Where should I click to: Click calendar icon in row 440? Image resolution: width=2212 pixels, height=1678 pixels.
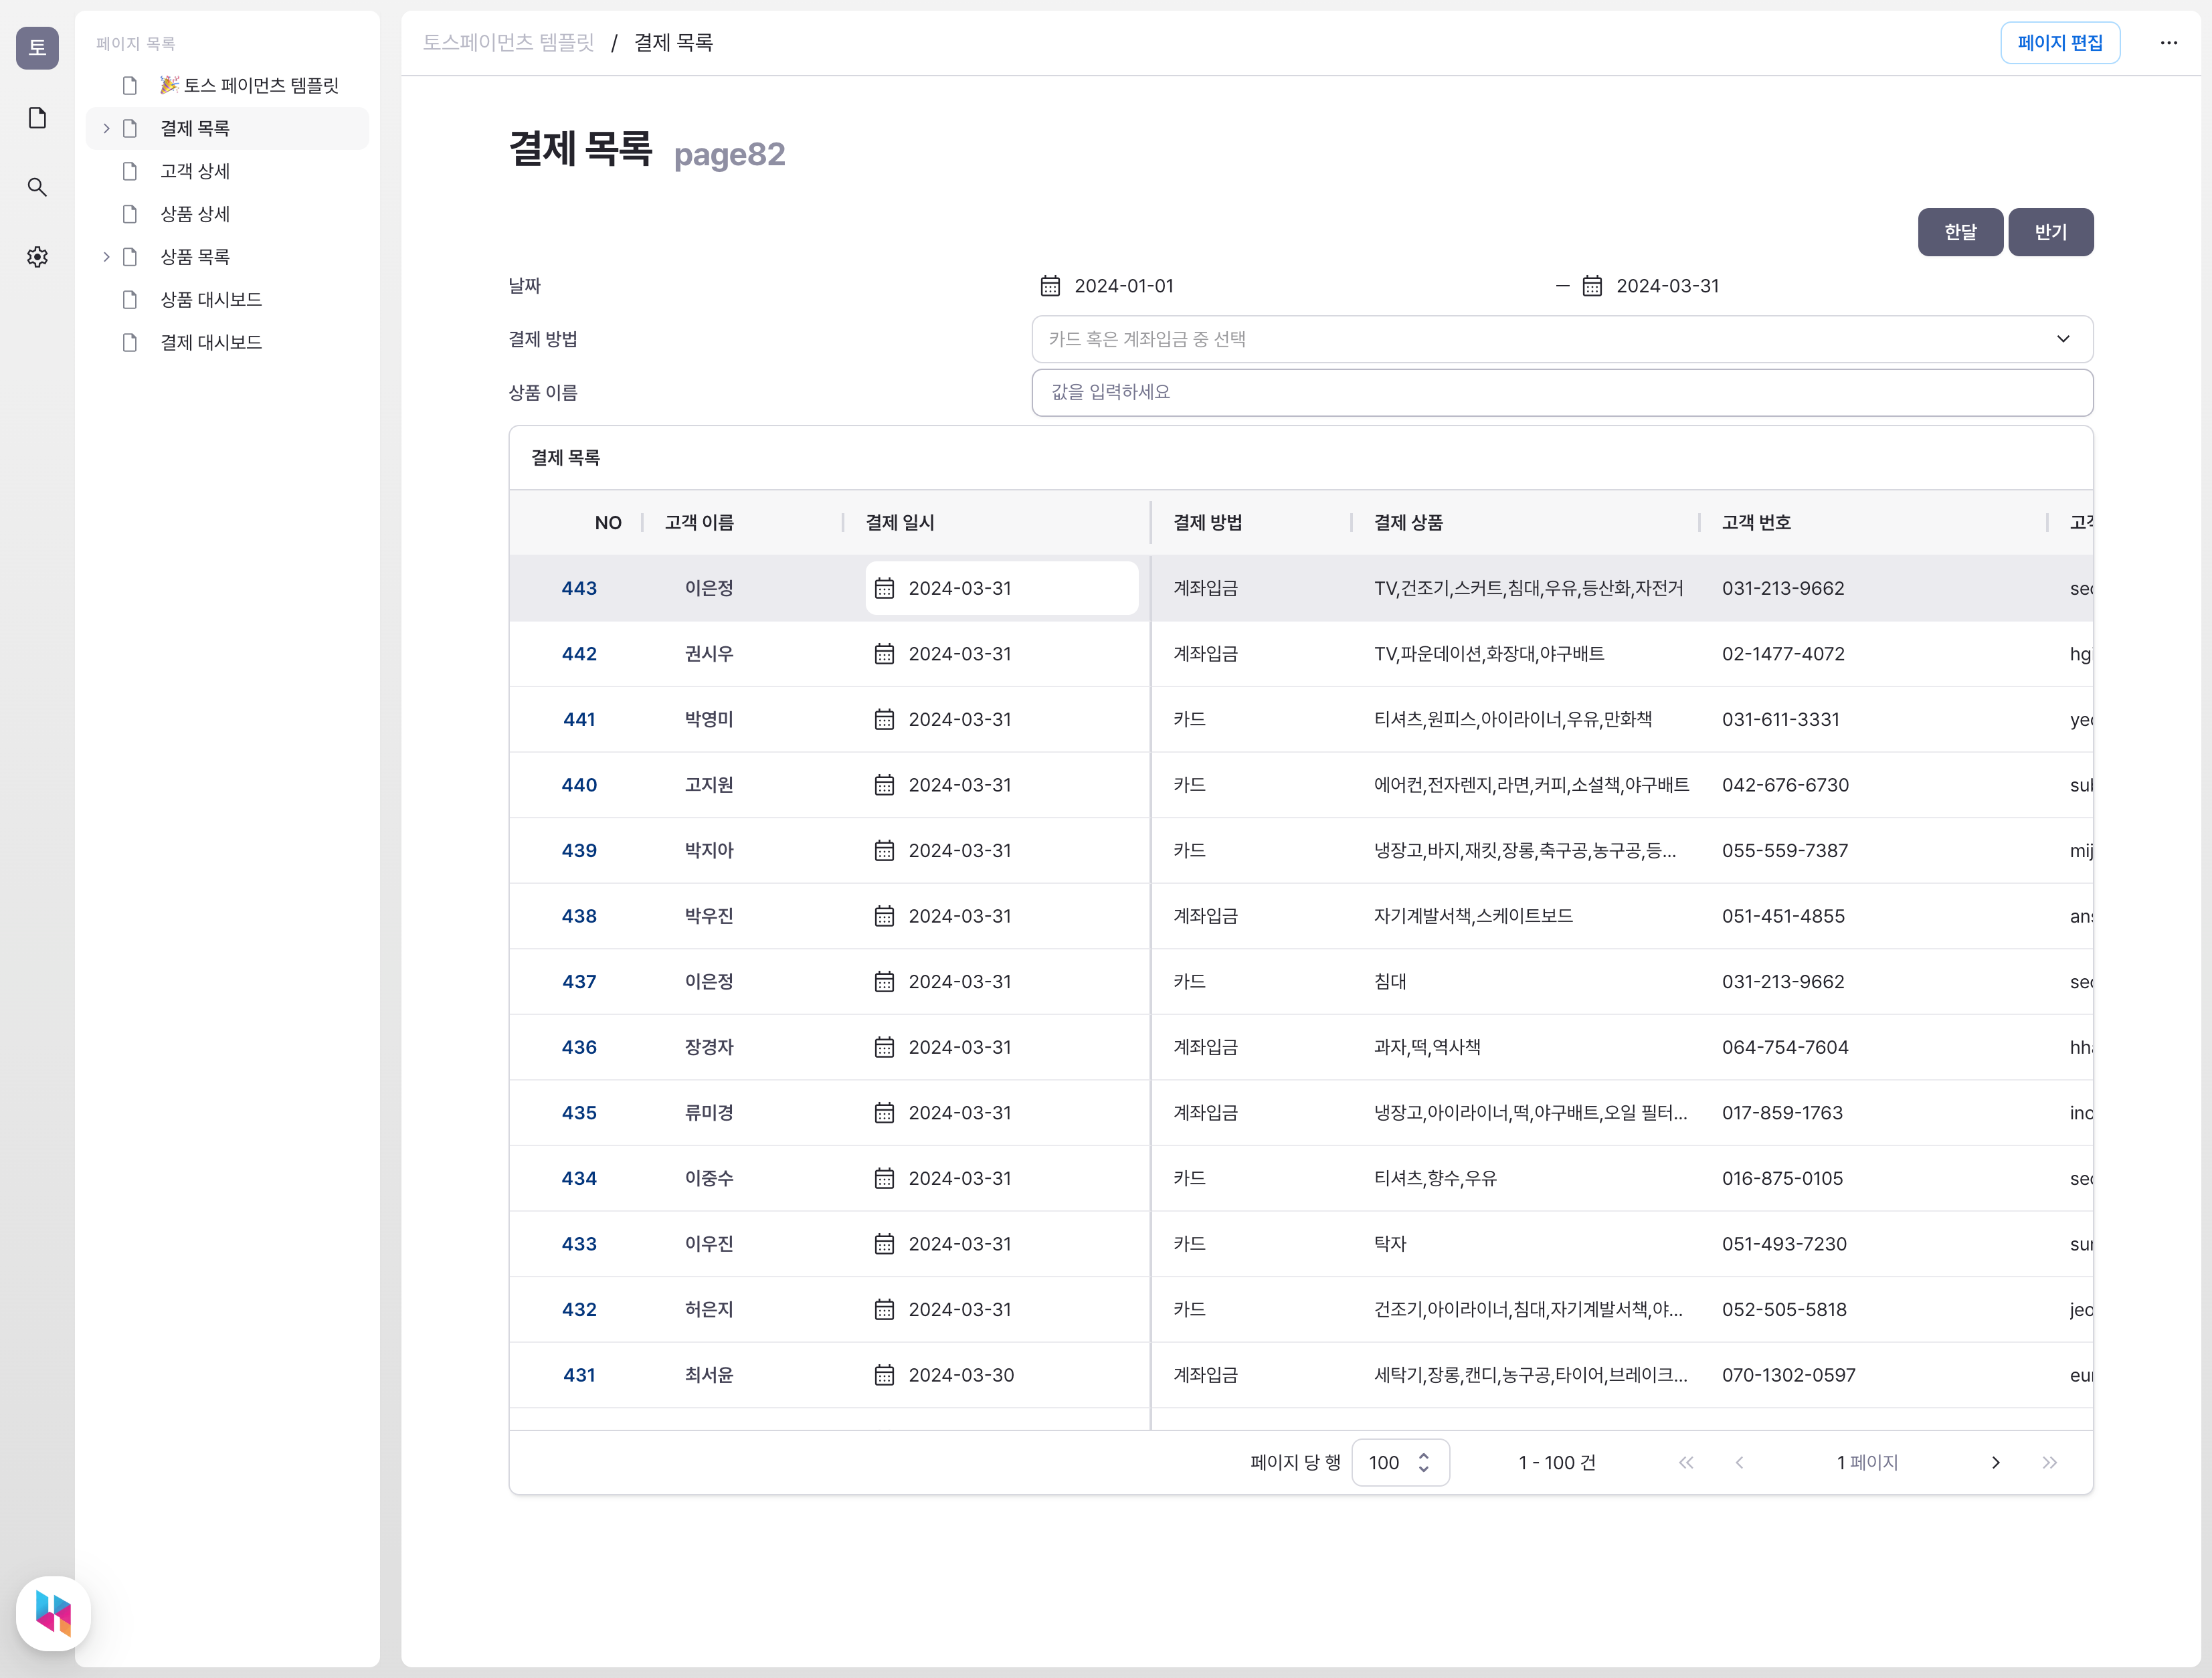coord(884,785)
